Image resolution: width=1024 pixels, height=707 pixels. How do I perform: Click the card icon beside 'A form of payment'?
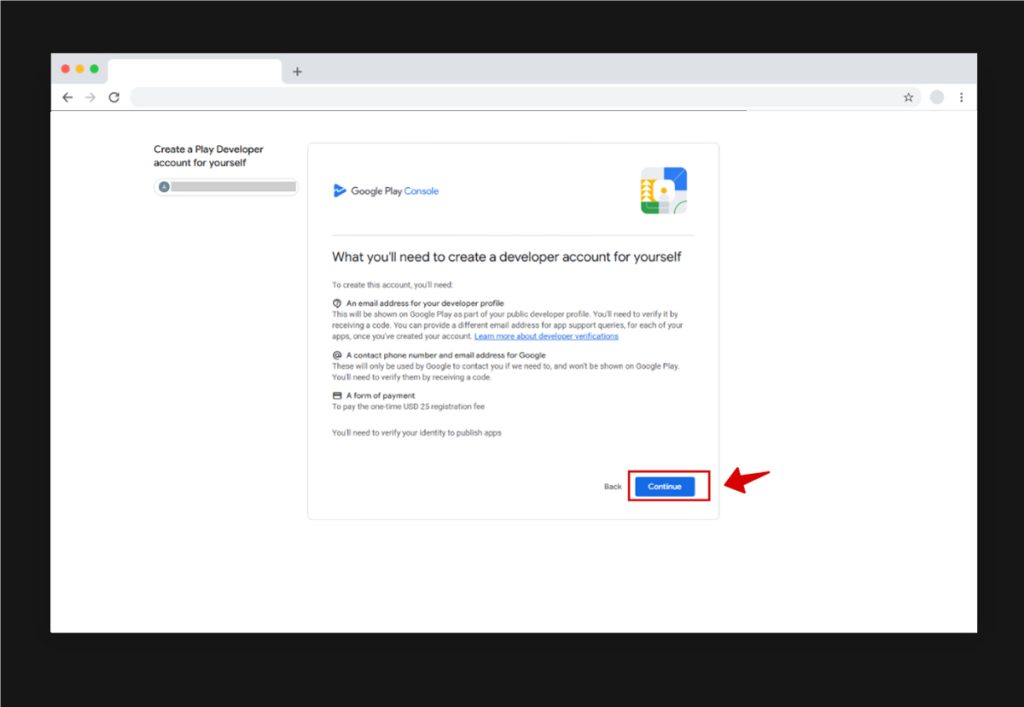(x=337, y=396)
